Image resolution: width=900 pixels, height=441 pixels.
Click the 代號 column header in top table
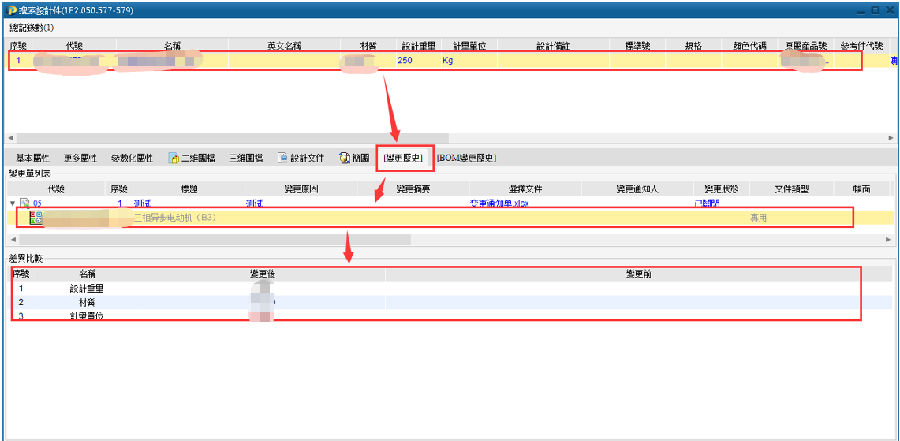[75, 45]
